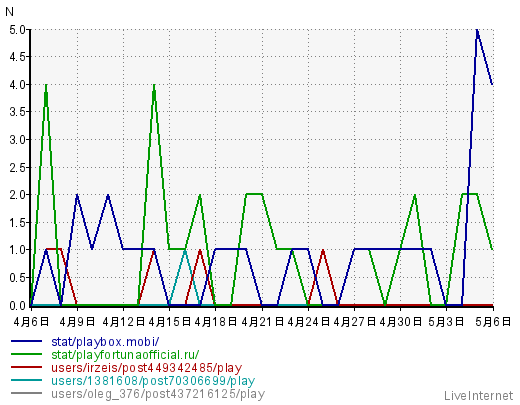This screenshot has width=520, height=405.
Task: Click the 4月30日 x-axis date label
Action: pyautogui.click(x=400, y=322)
